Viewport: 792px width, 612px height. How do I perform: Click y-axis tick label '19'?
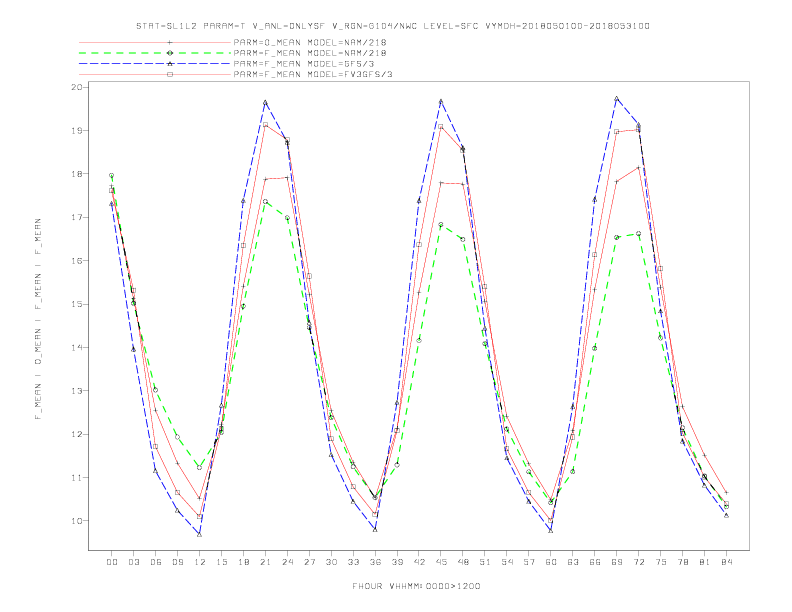[77, 131]
